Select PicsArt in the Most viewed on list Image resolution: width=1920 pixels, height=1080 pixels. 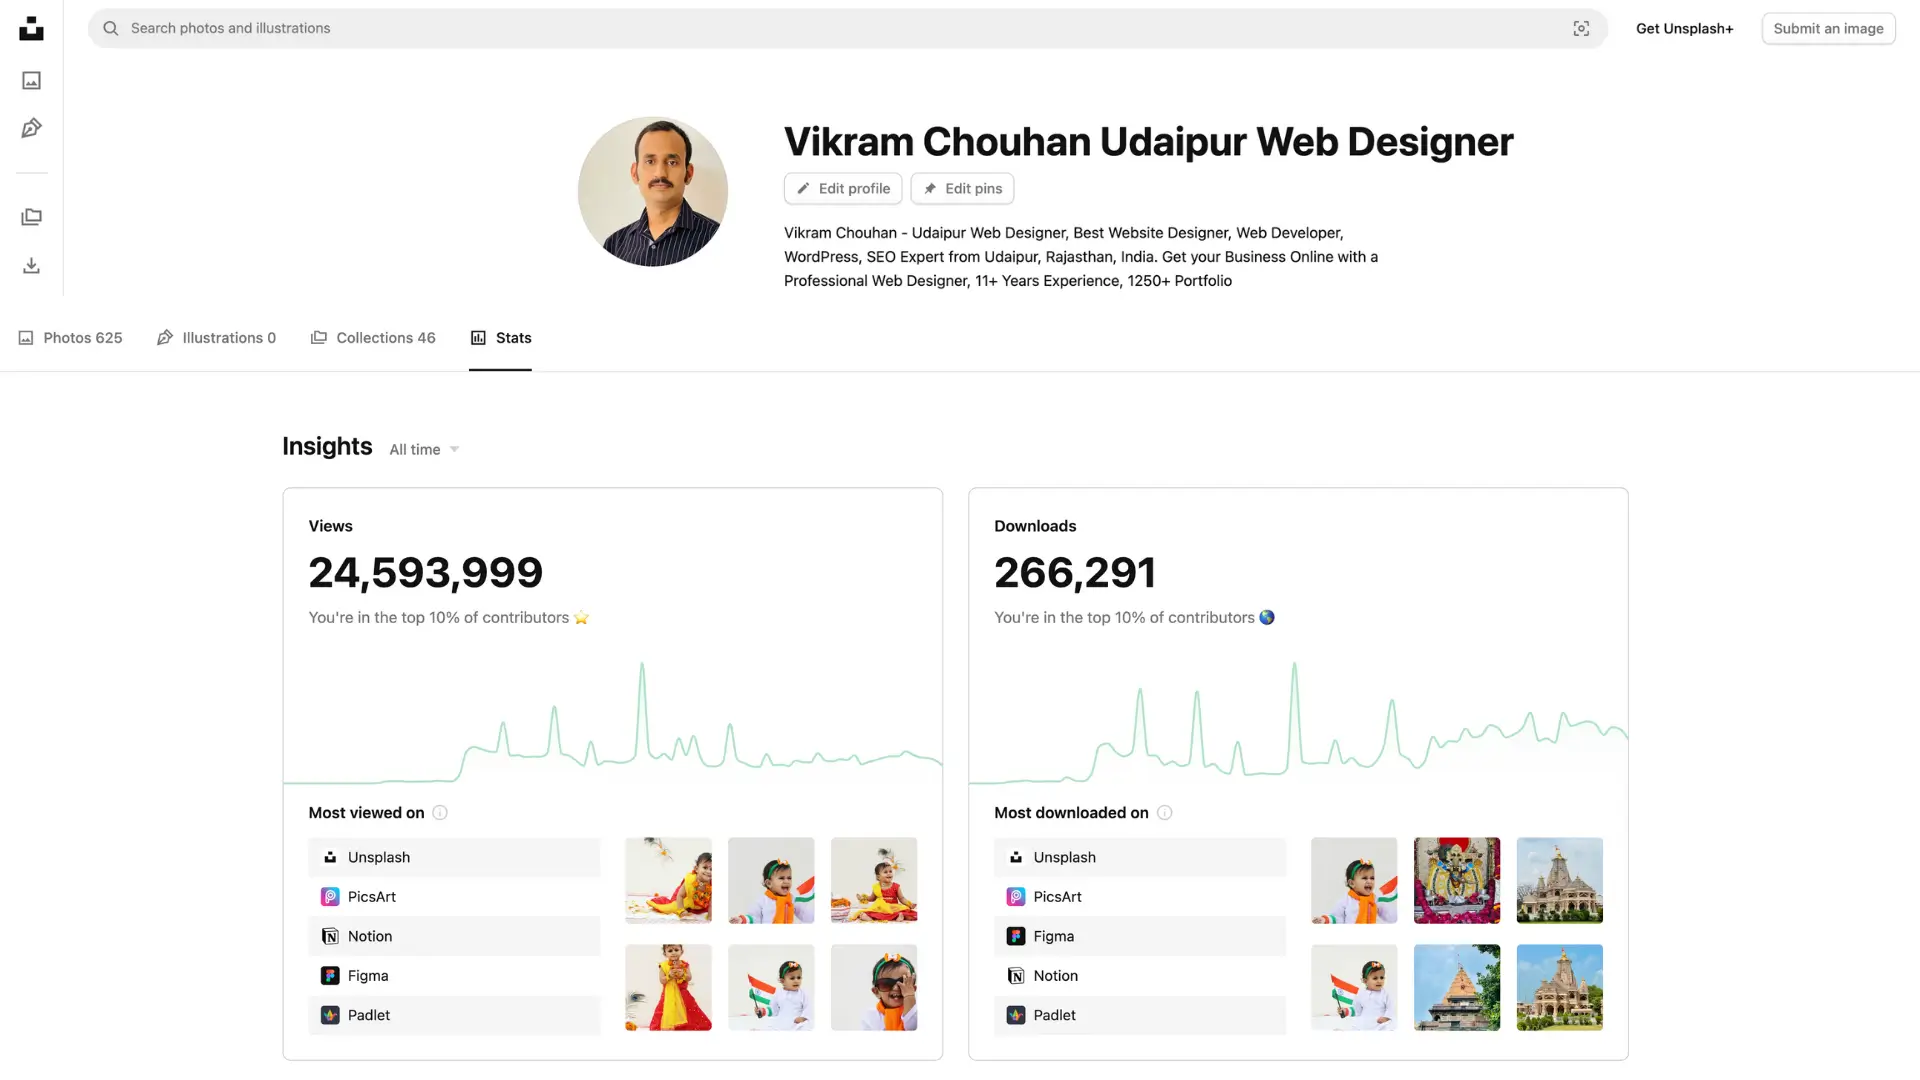[371, 896]
